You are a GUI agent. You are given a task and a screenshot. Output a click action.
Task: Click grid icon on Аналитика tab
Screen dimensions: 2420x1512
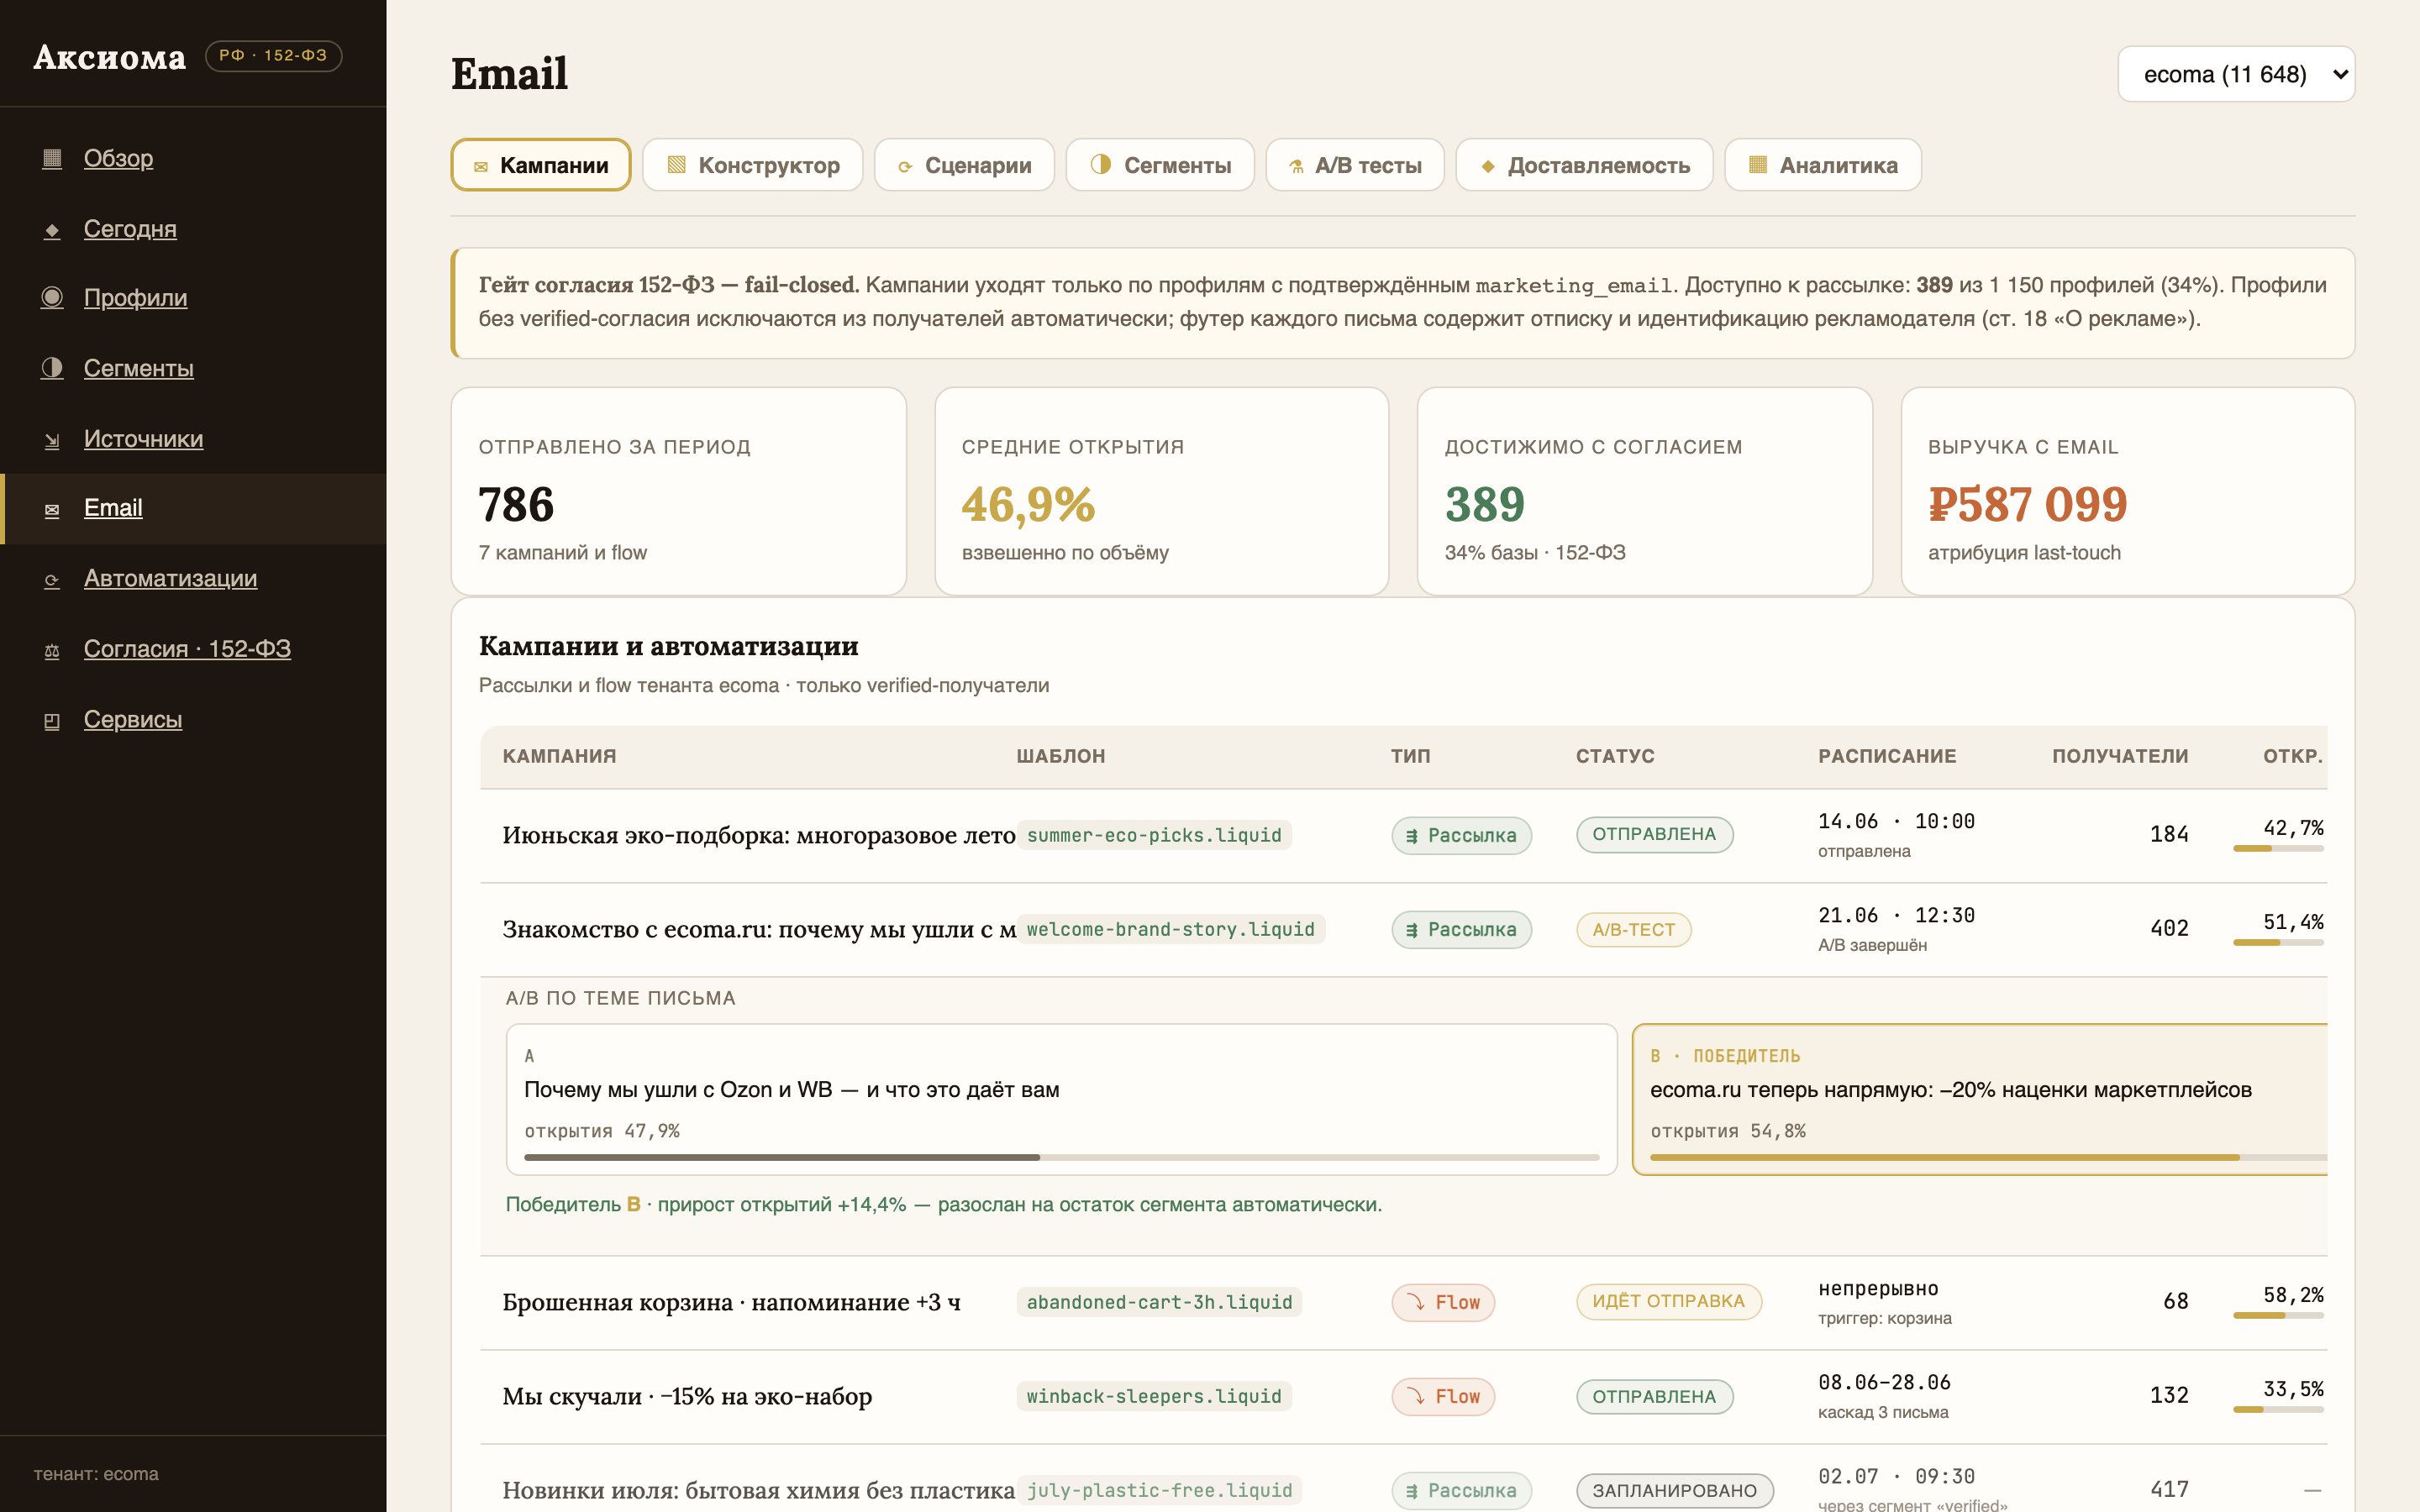[x=1758, y=165]
